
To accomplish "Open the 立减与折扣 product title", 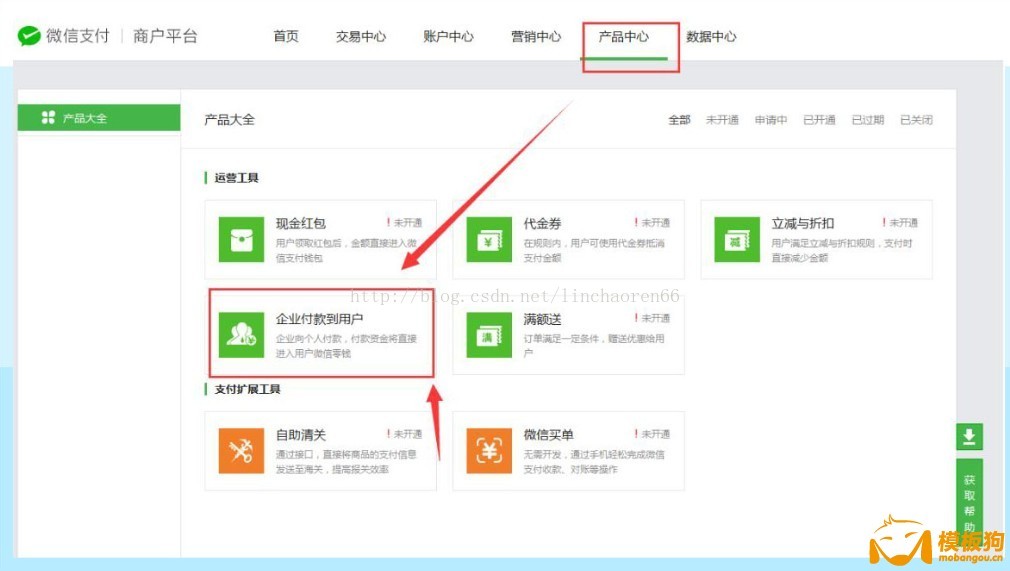I will tap(803, 224).
